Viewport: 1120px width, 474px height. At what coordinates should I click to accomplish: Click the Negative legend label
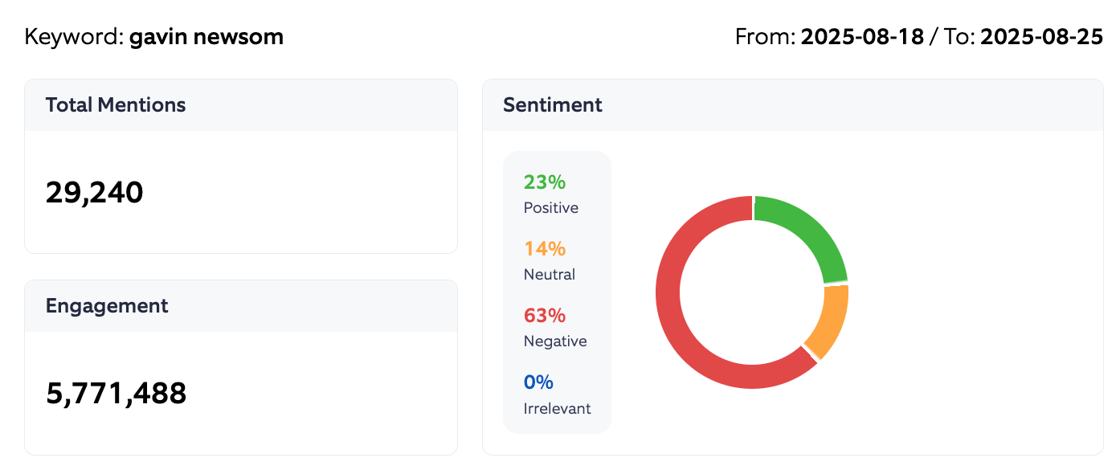click(555, 341)
